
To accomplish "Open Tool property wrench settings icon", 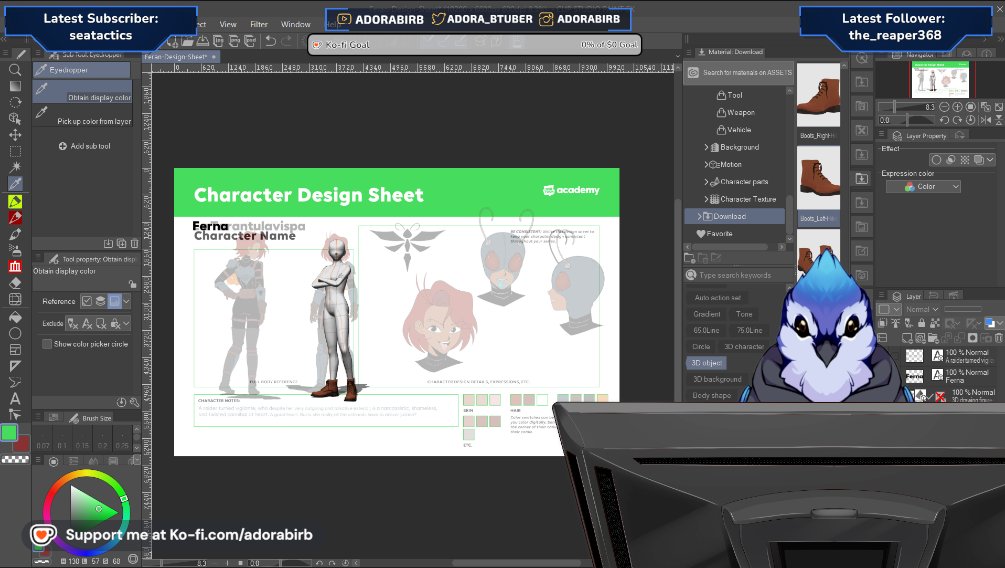I will click(134, 402).
